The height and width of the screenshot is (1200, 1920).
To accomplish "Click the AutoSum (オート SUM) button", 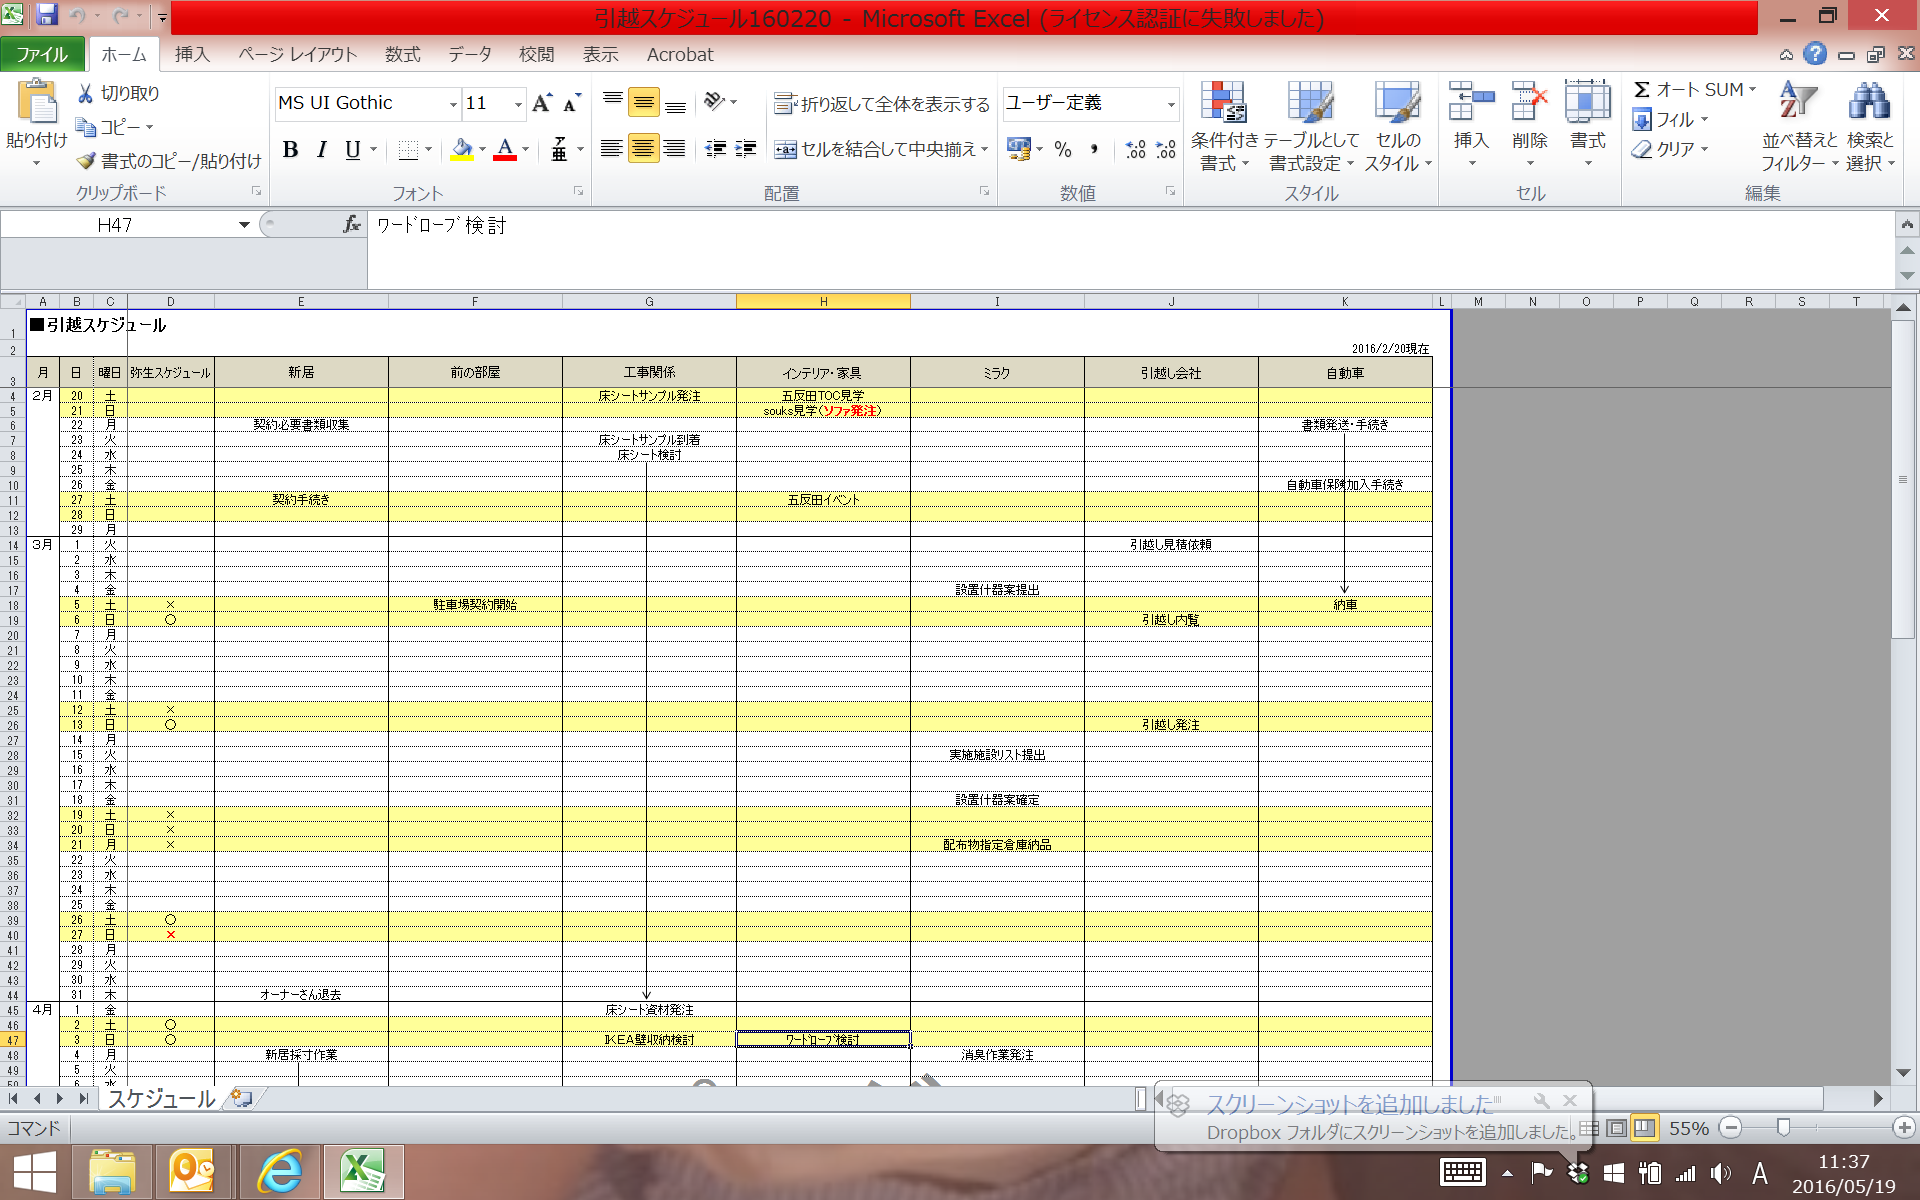I will coord(1694,90).
